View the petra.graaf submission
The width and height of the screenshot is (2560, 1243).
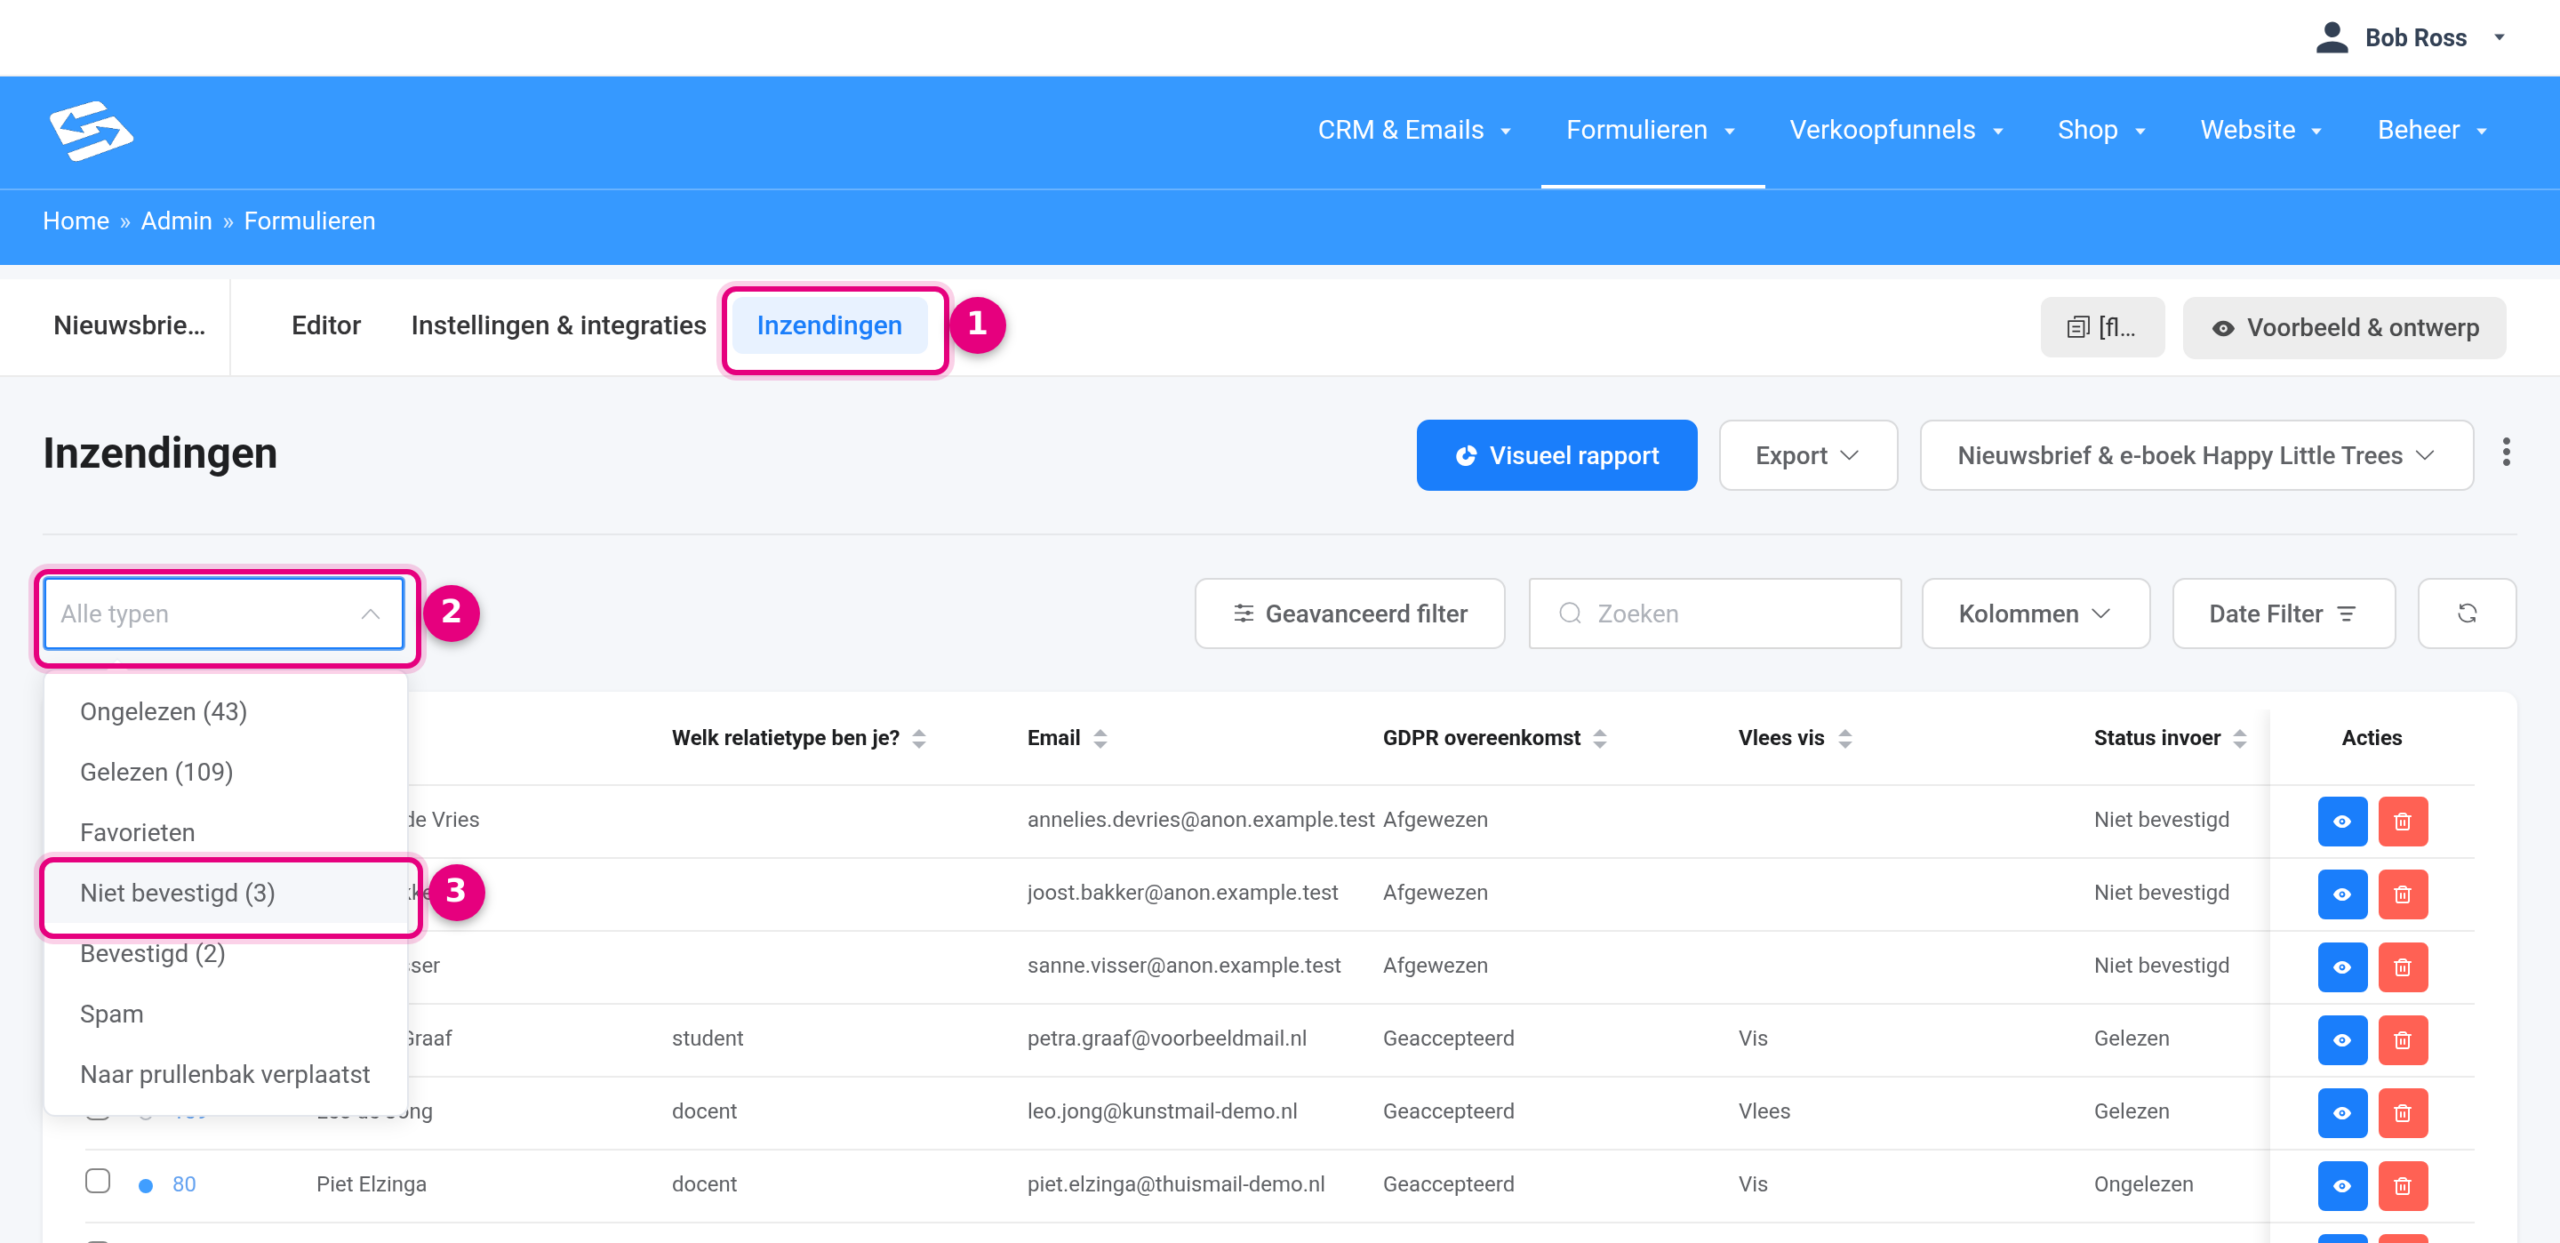click(x=2342, y=1040)
